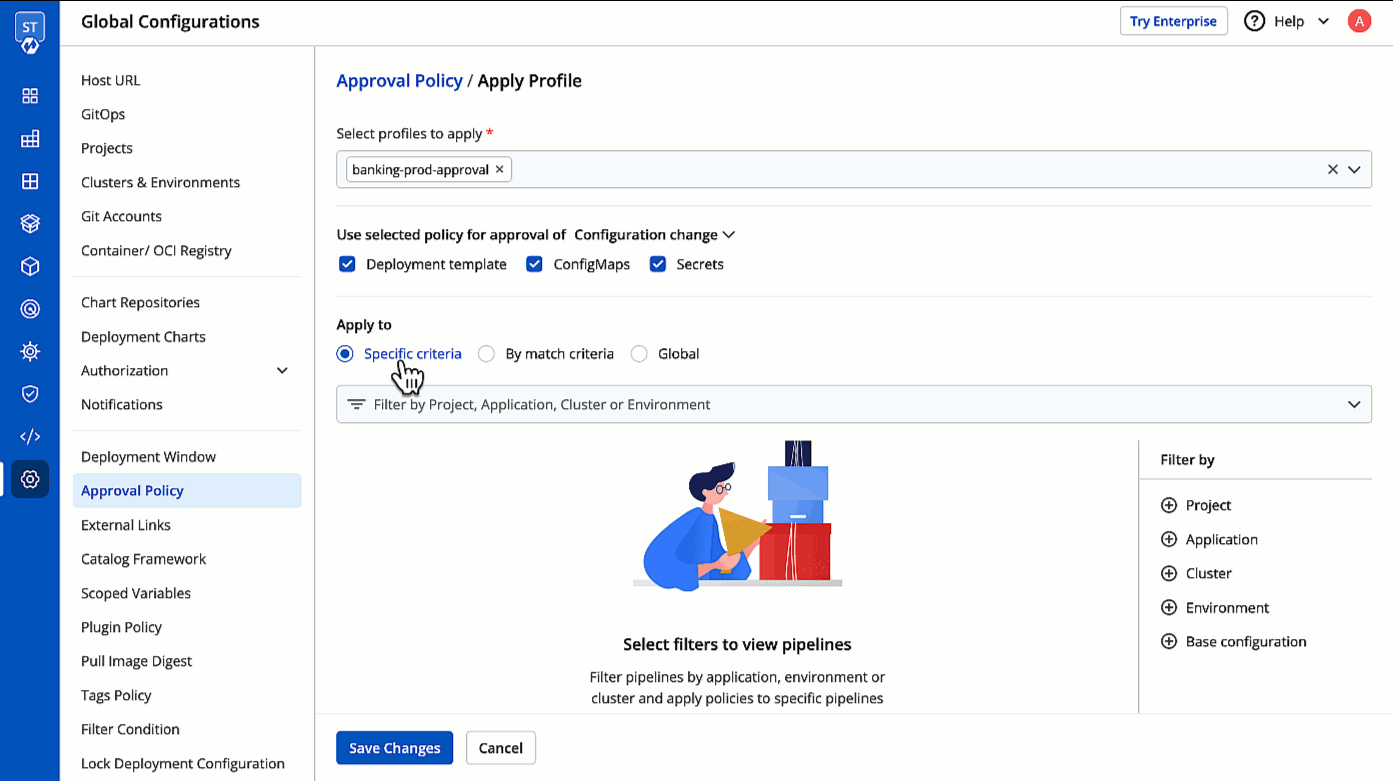
Task: Remove the banking-prod-approval profile chip
Action: pos(499,169)
